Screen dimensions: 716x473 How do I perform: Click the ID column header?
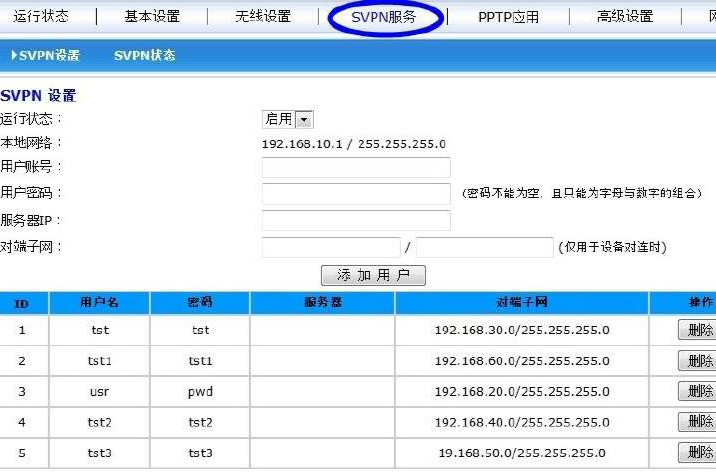[x=21, y=303]
